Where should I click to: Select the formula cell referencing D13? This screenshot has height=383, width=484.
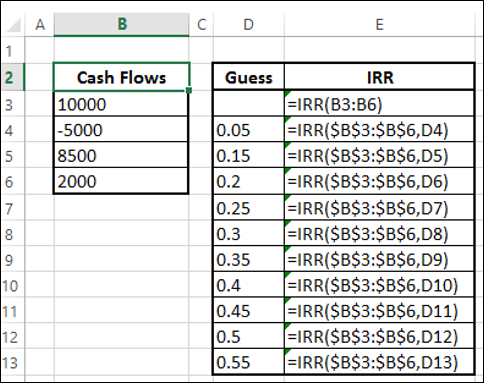(x=380, y=362)
